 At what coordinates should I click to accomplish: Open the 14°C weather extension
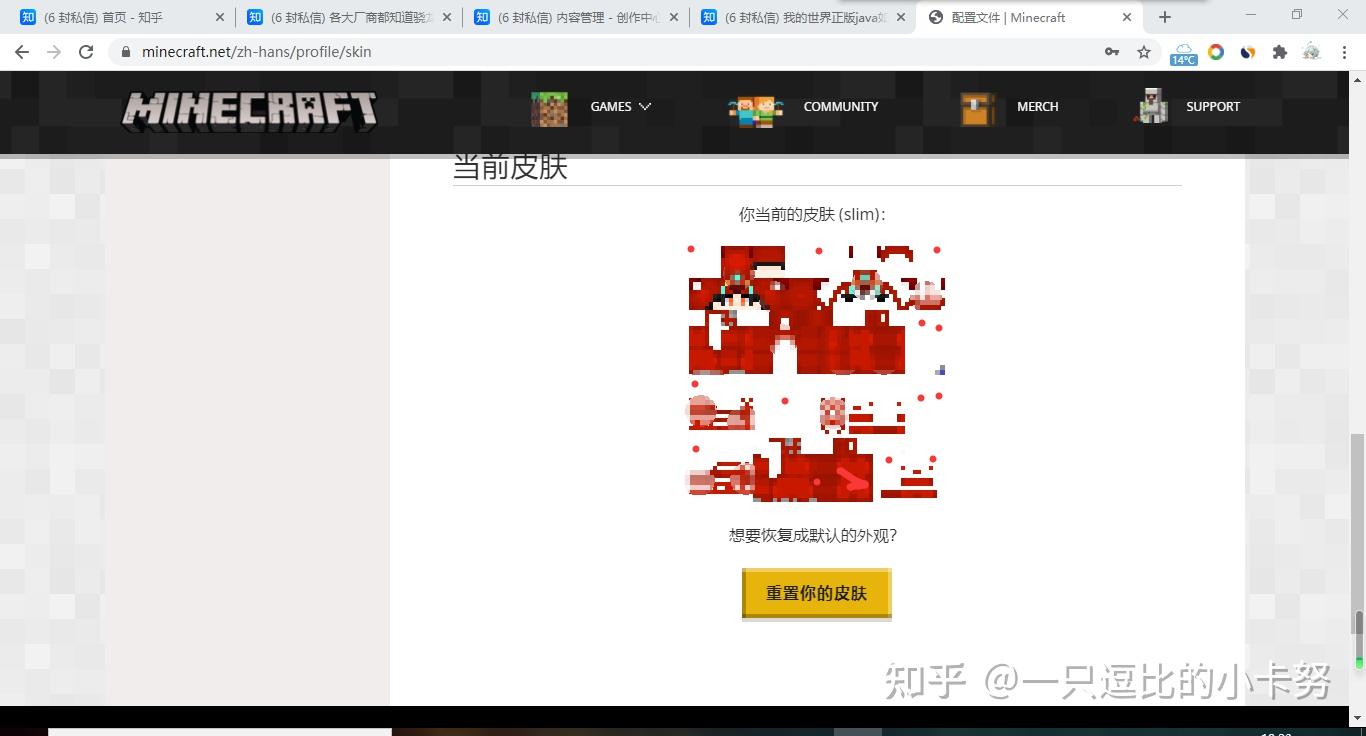(x=1183, y=54)
